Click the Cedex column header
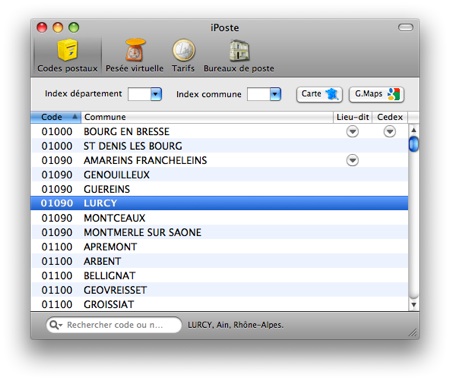 (390, 117)
